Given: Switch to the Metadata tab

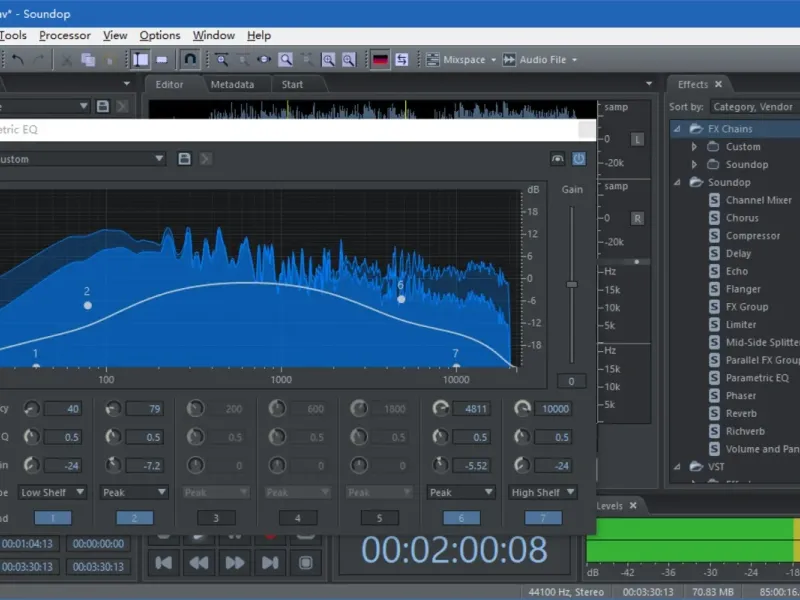Looking at the screenshot, I should click(x=232, y=85).
